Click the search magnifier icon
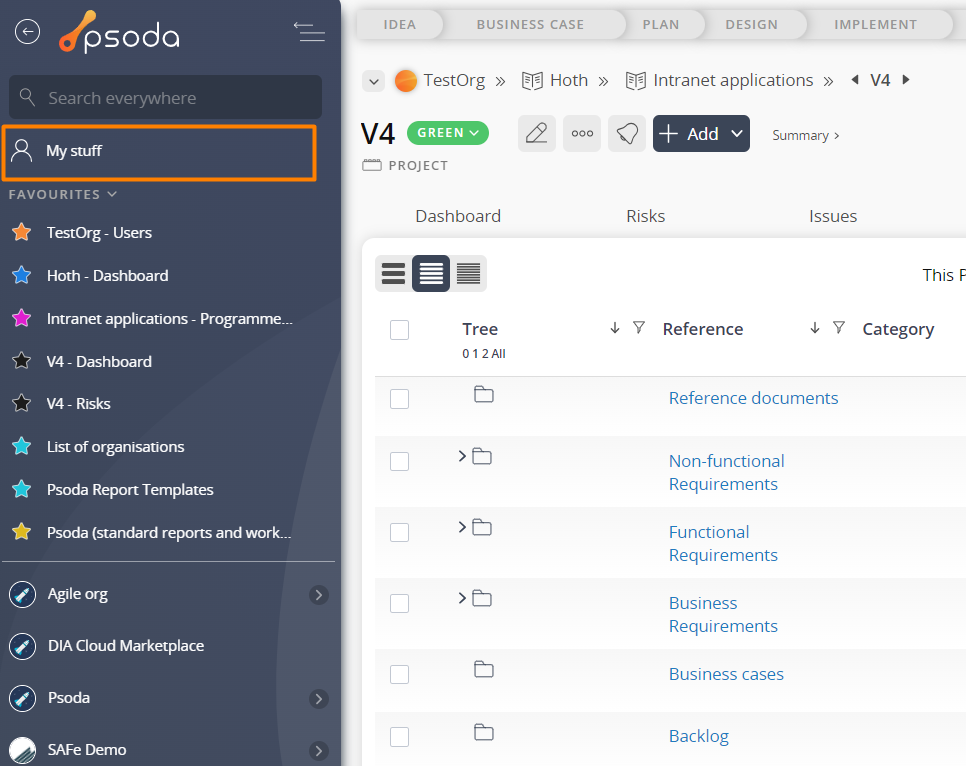 (x=27, y=97)
